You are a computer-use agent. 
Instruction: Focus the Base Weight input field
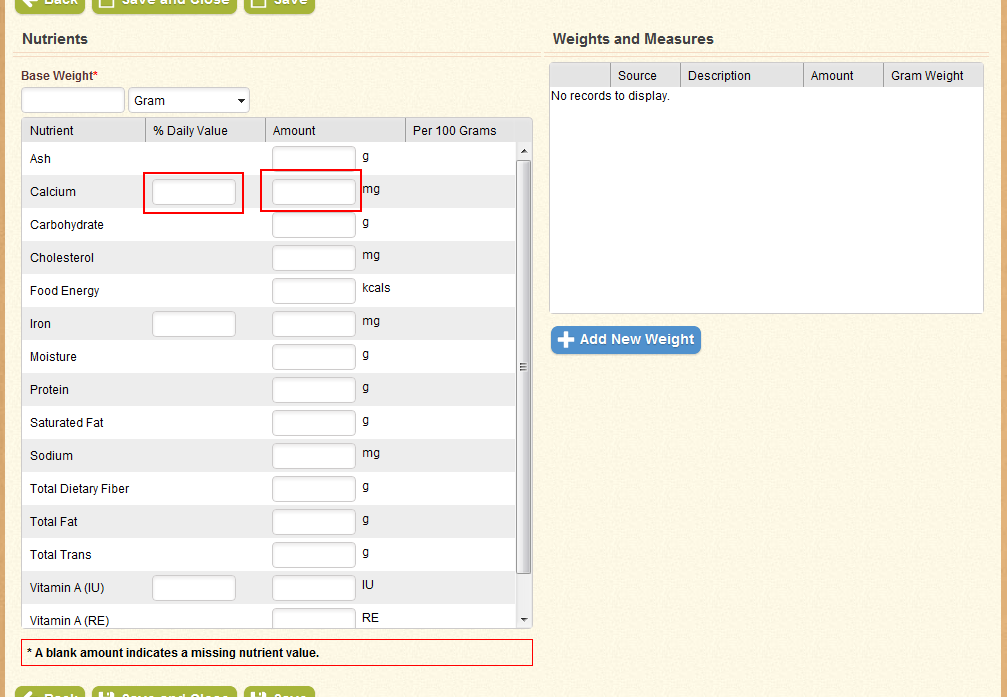73,101
